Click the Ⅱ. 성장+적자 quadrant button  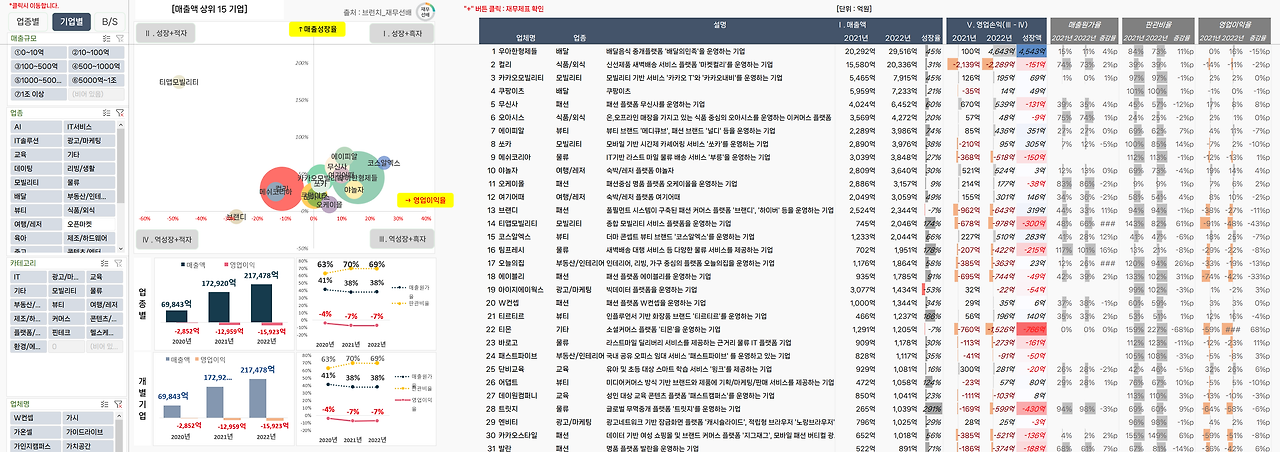click(x=167, y=33)
